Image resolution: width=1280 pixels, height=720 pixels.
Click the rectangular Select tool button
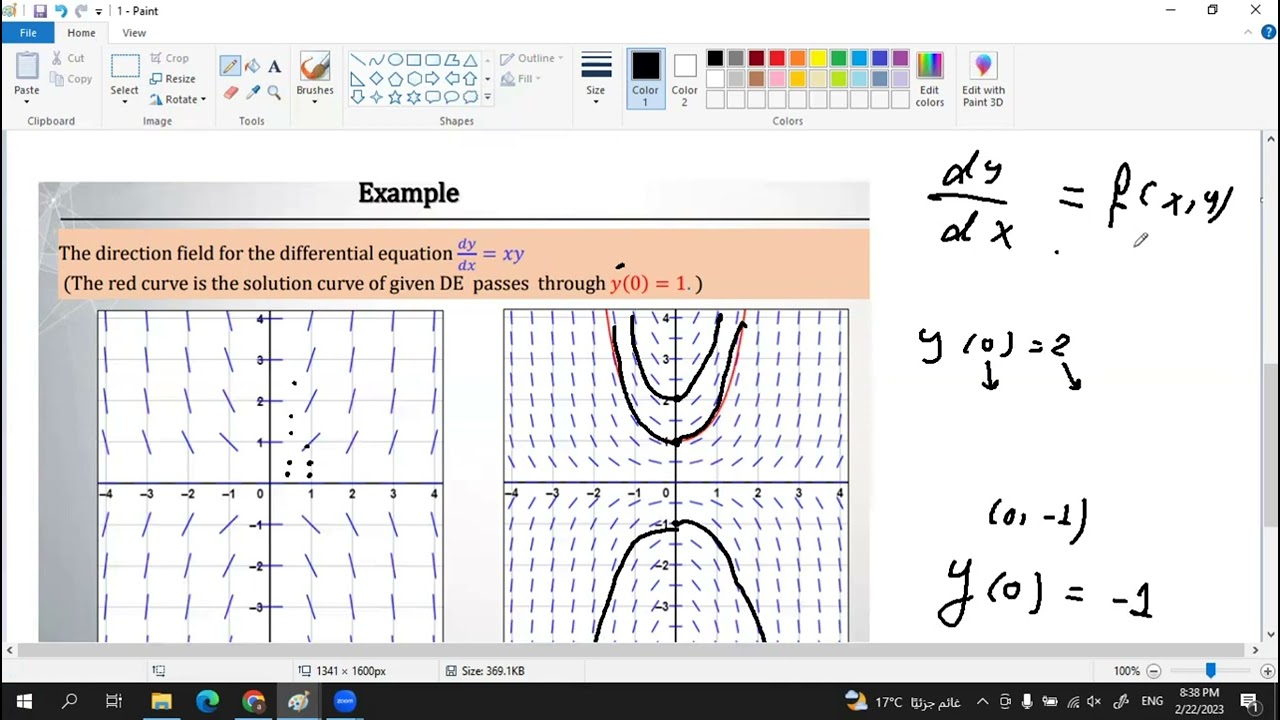point(125,67)
